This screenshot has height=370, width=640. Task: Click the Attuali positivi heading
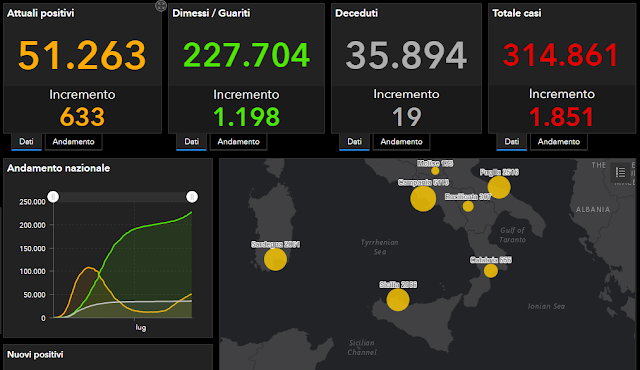click(40, 13)
